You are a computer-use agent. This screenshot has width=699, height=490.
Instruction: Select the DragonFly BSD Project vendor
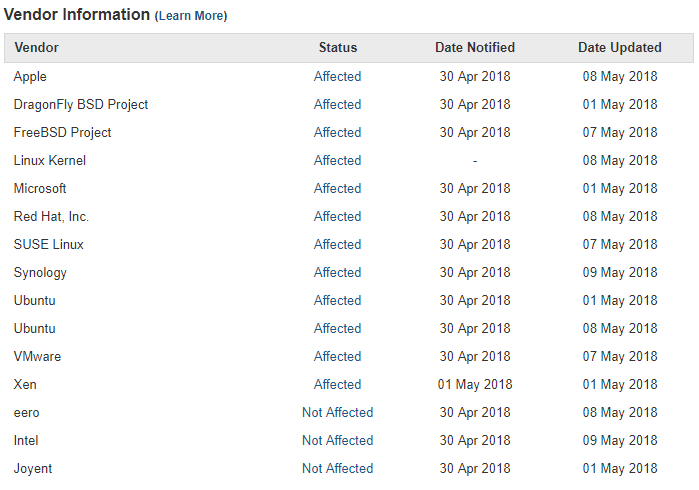[81, 104]
